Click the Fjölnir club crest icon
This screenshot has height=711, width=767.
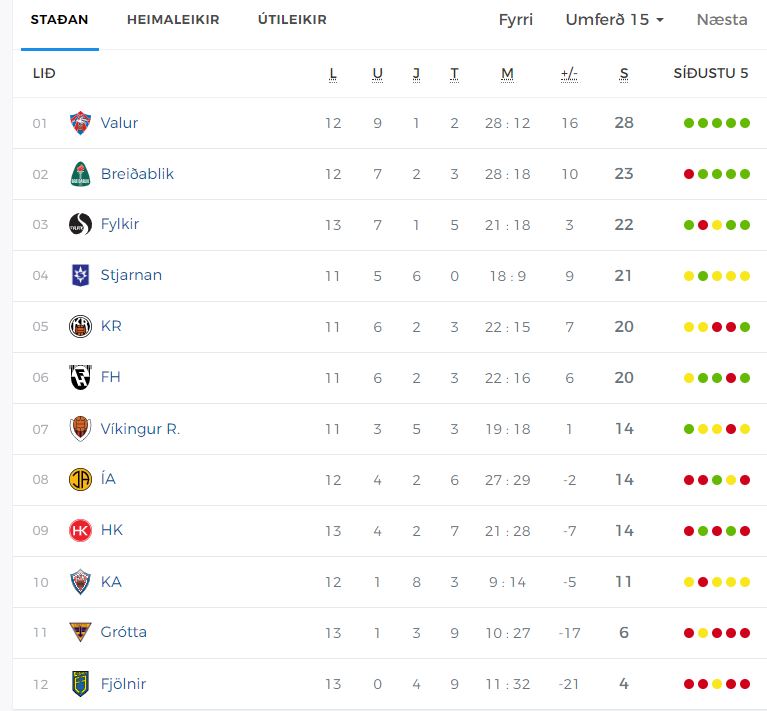click(x=80, y=684)
